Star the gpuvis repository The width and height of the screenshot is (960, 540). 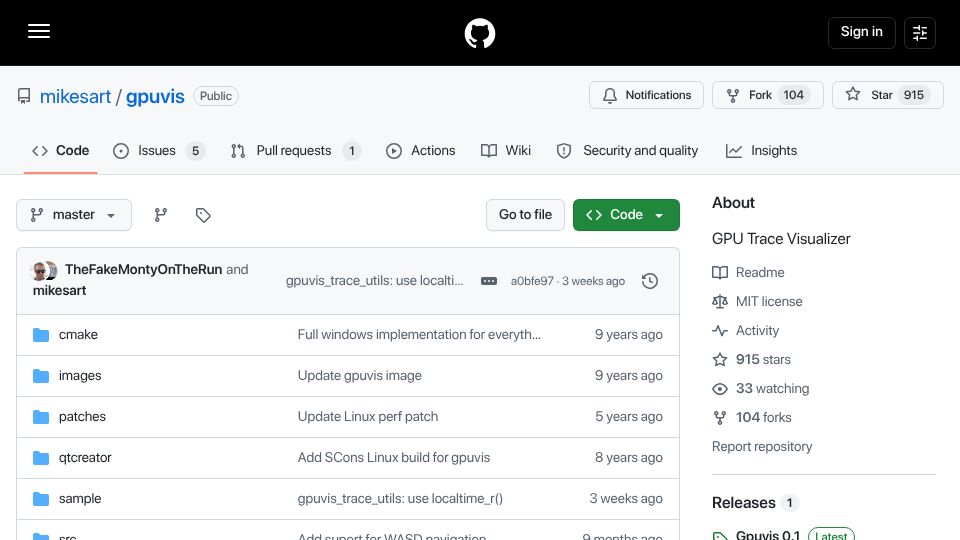(x=888, y=95)
